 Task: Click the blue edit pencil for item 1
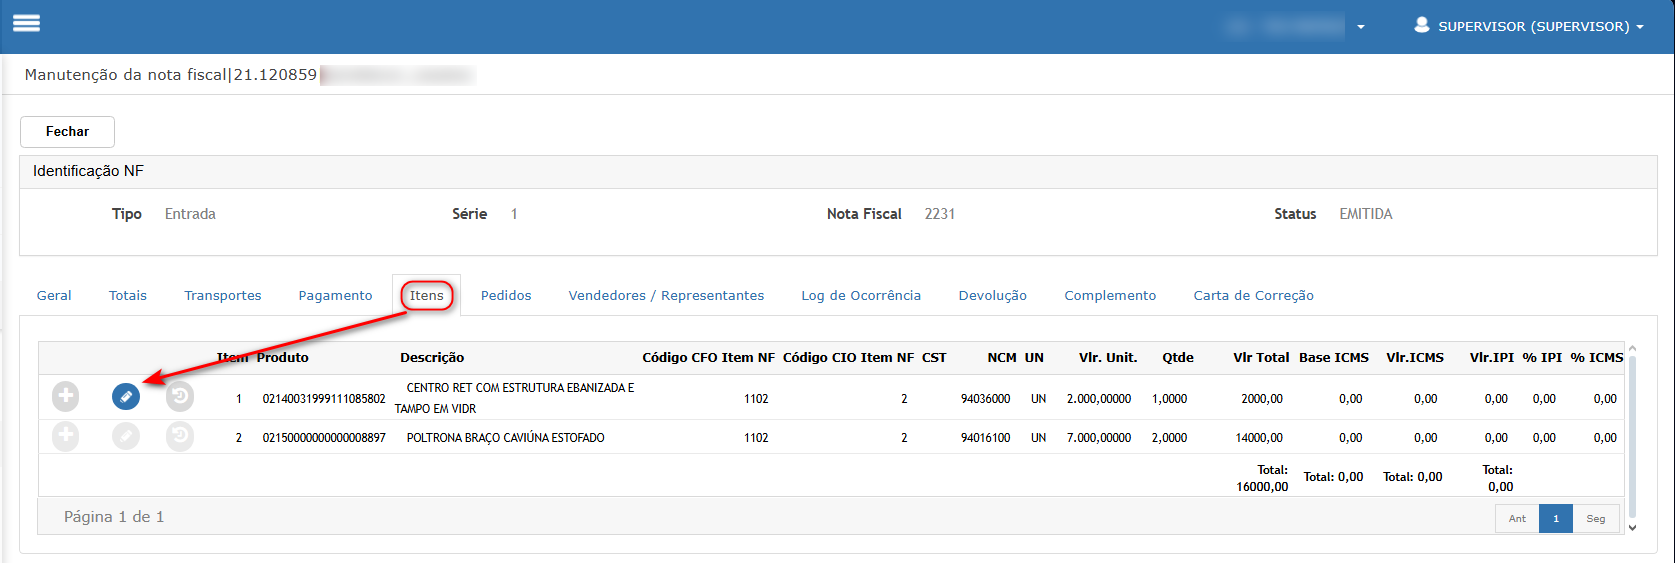click(126, 397)
